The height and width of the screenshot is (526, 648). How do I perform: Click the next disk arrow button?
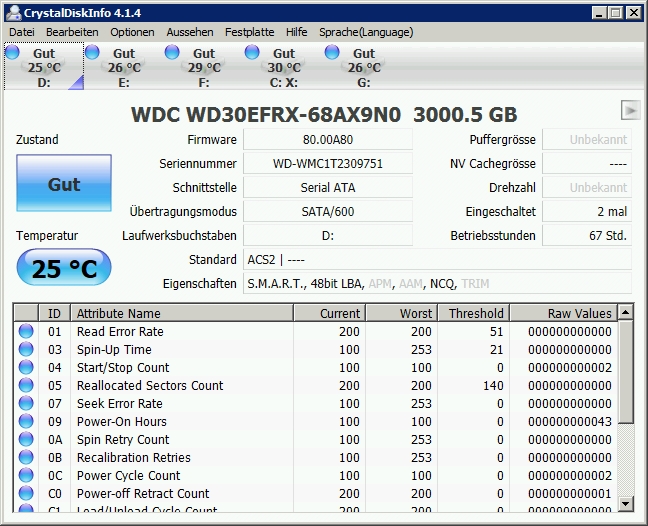point(631,110)
